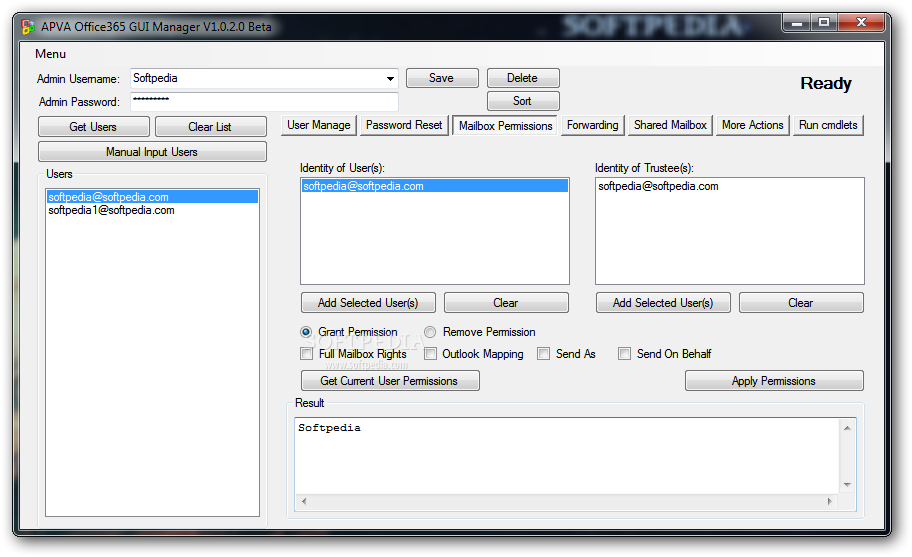Click the Result box scroll down arrow
Image resolution: width=912 pixels, height=557 pixels.
[x=847, y=485]
